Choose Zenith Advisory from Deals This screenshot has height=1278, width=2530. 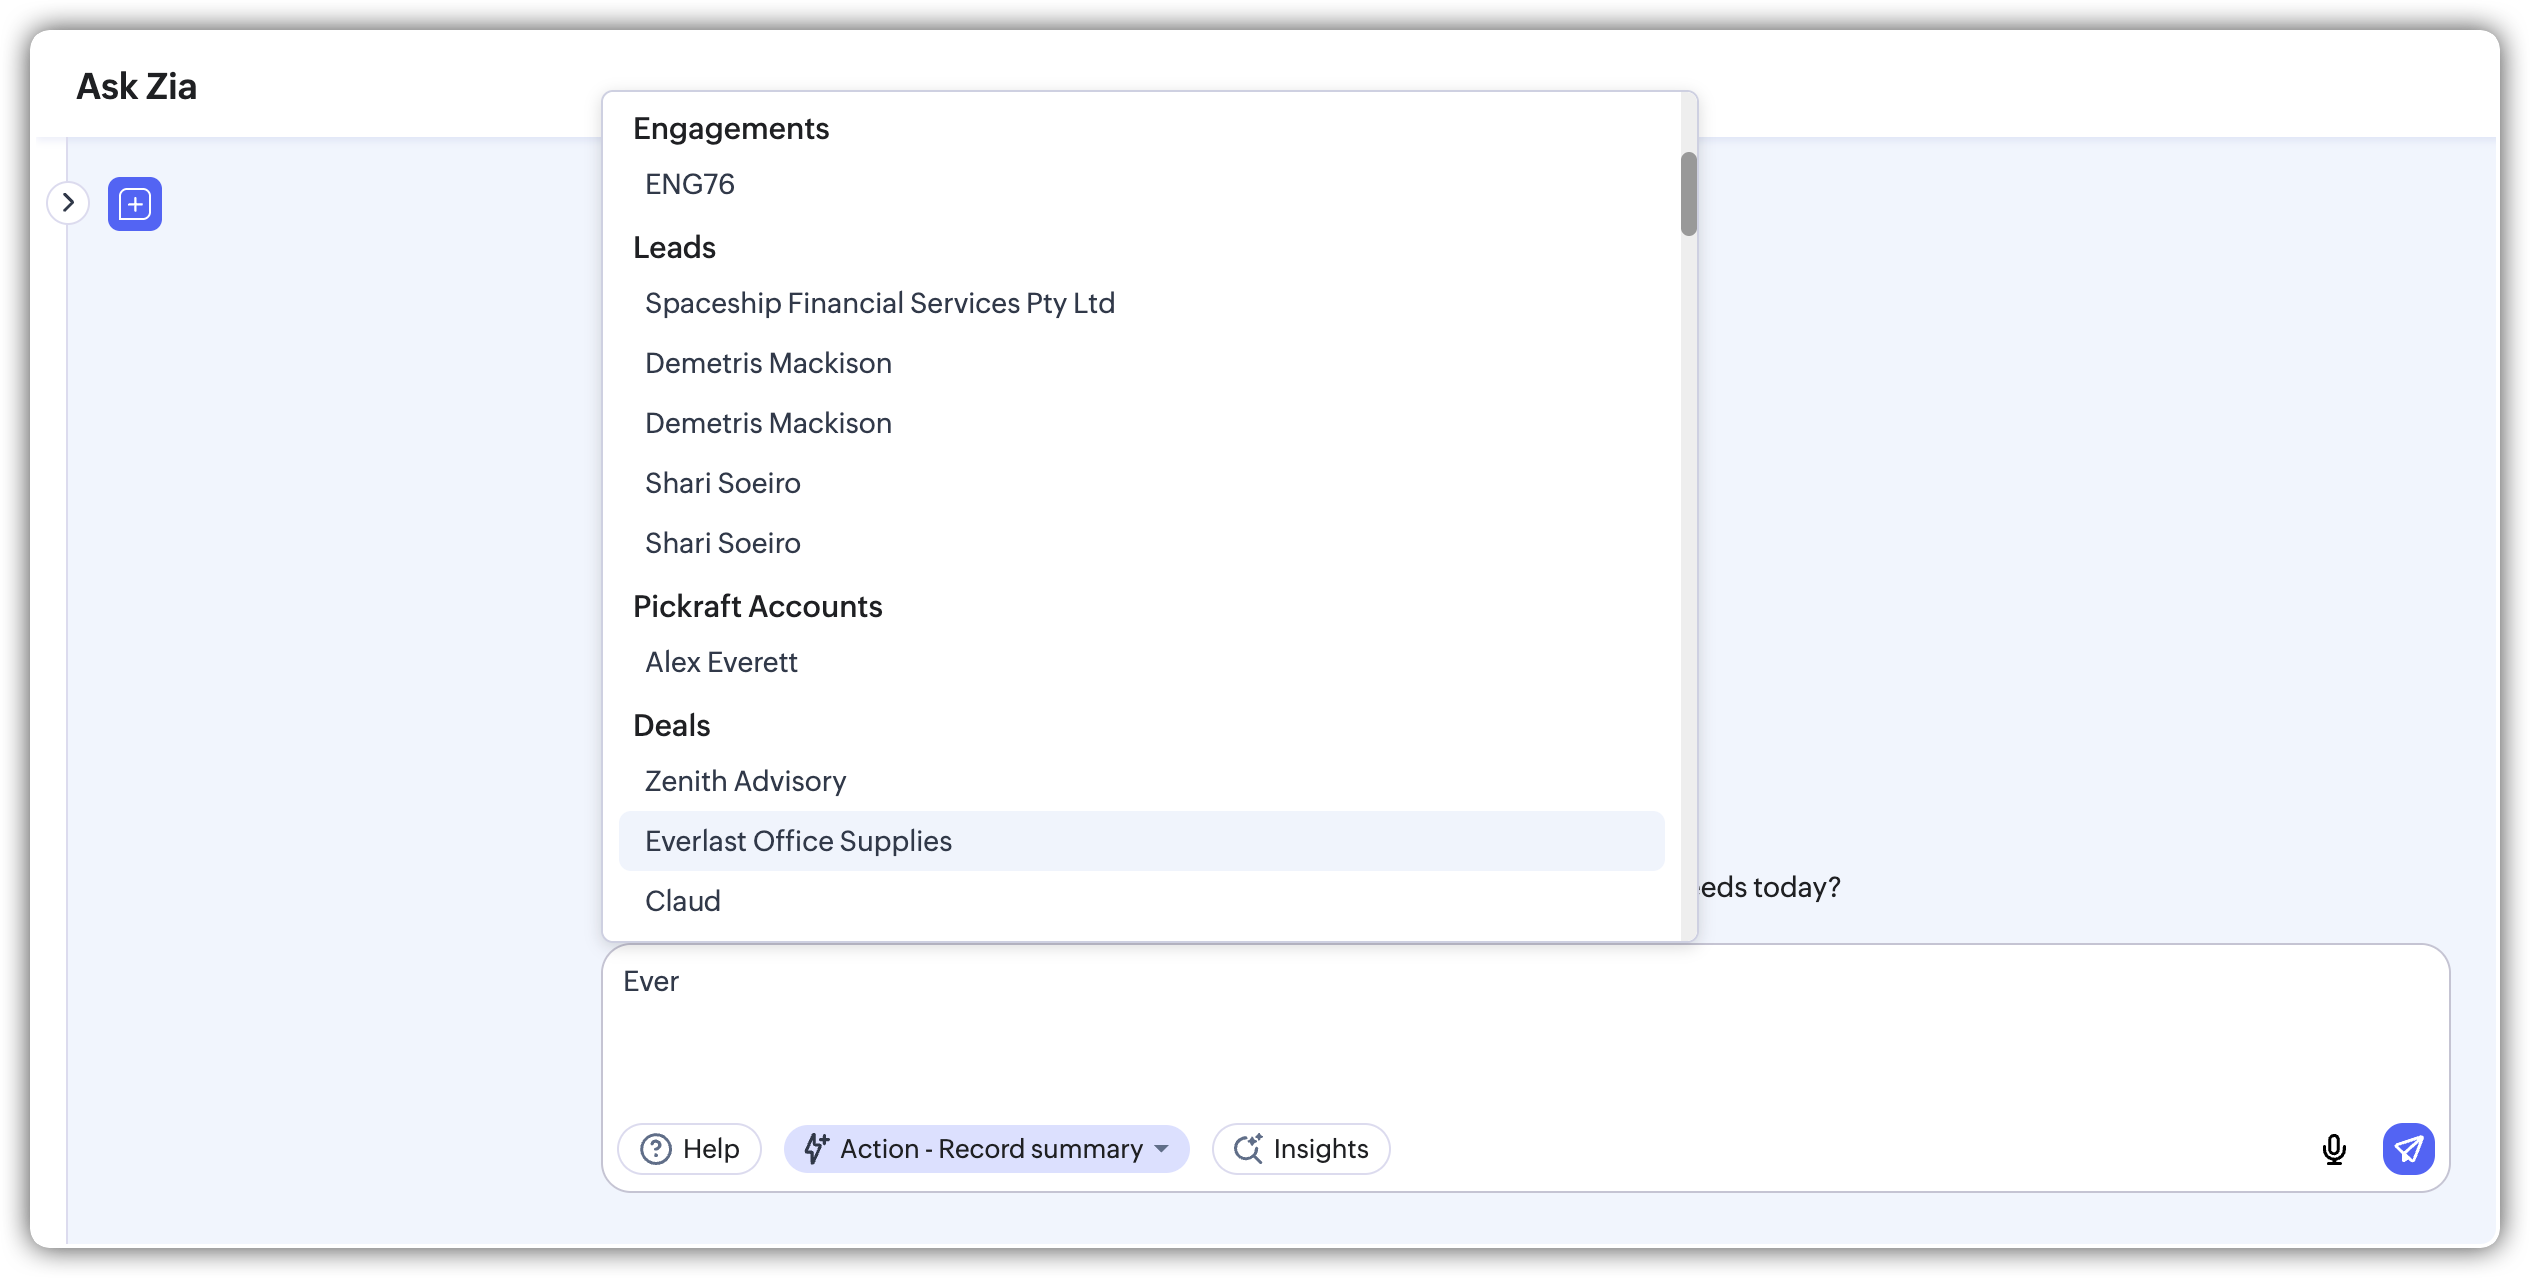click(745, 781)
